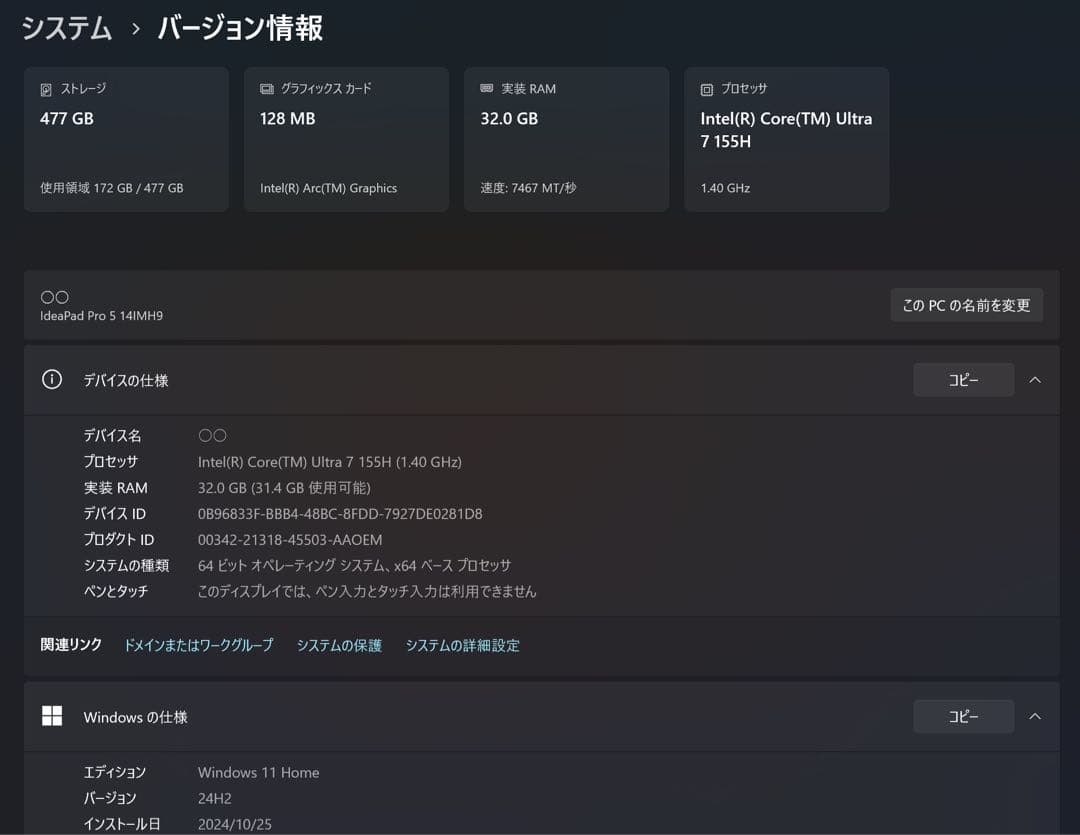Open the システムの詳細設定 link
The width and height of the screenshot is (1080, 835).
click(x=463, y=645)
